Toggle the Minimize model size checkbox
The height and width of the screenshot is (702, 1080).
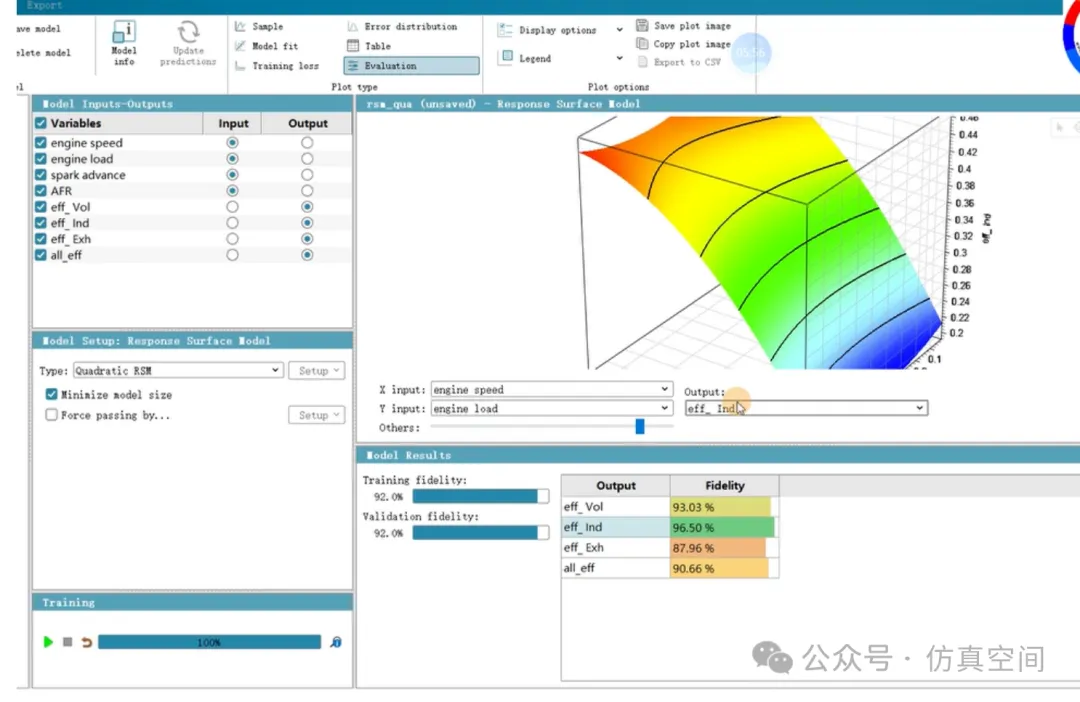tap(52, 395)
